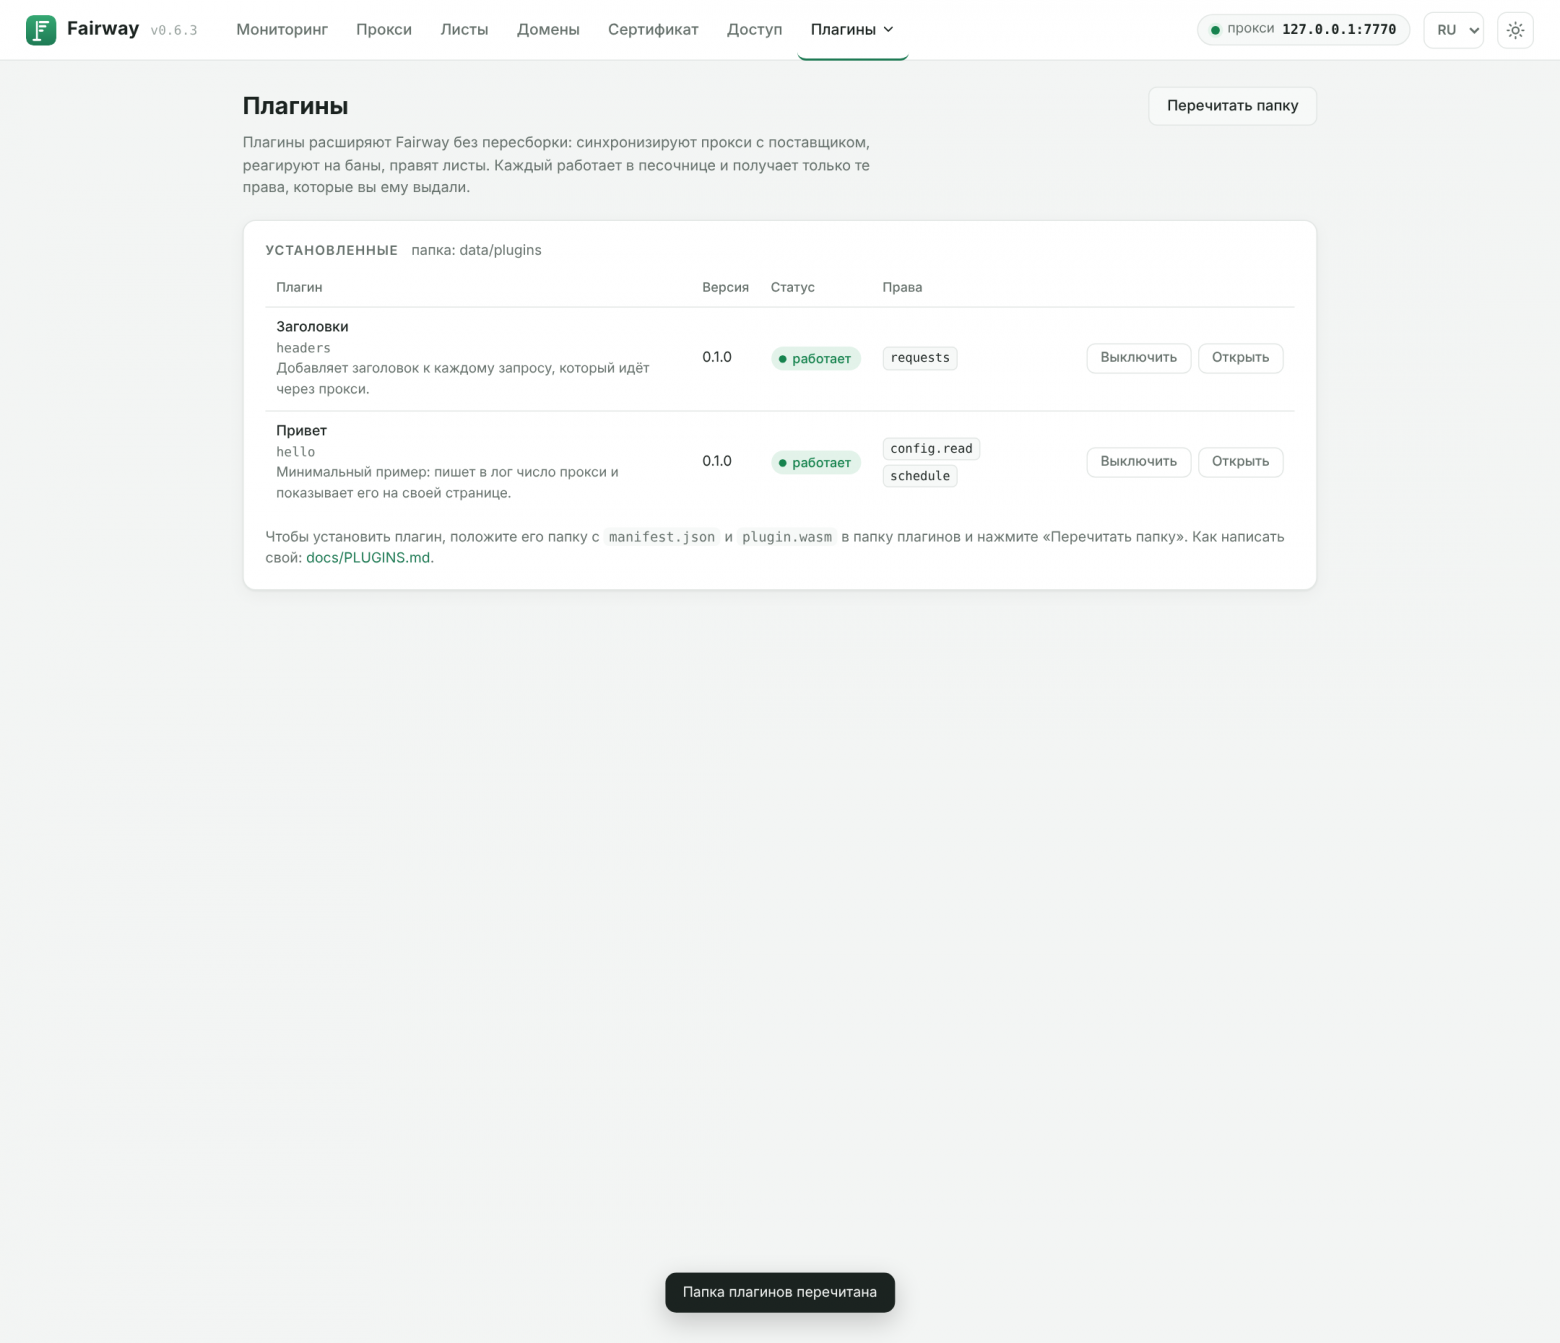Screen dimensions: 1560x1343
Task: Click the Перечитать папку button
Action: click(x=1232, y=106)
